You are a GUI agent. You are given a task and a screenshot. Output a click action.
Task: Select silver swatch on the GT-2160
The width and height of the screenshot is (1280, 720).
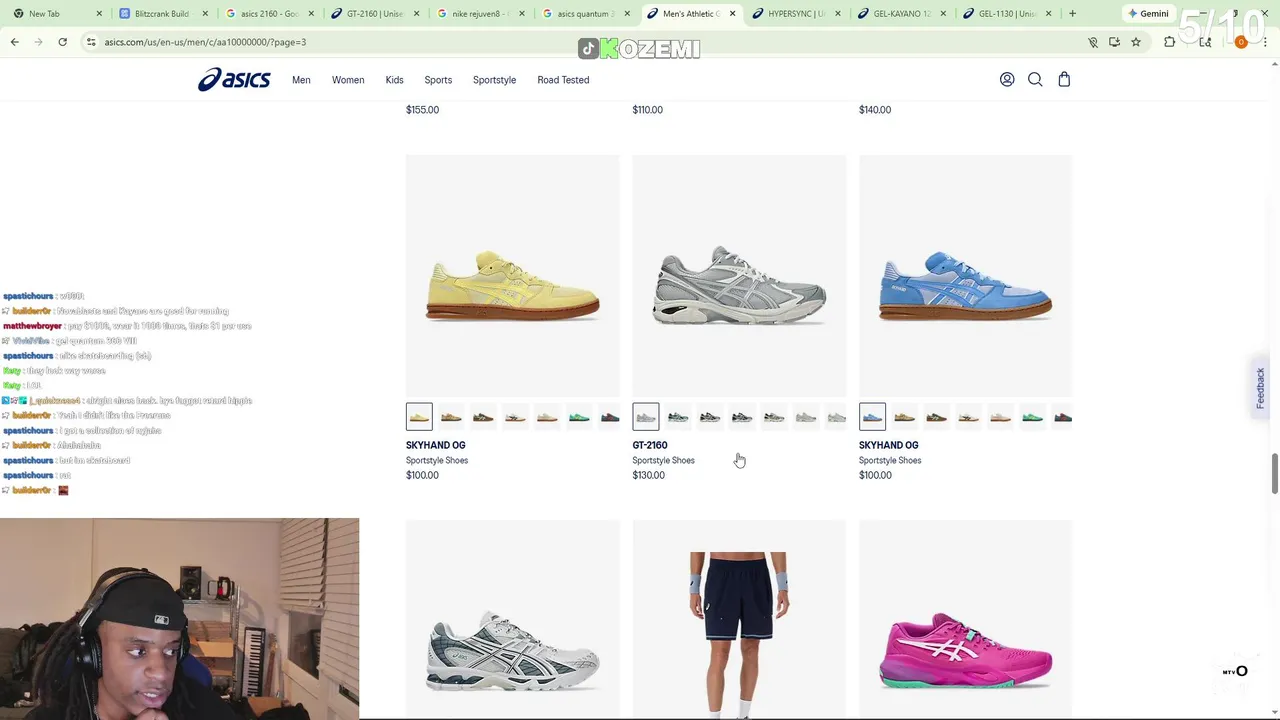(646, 417)
